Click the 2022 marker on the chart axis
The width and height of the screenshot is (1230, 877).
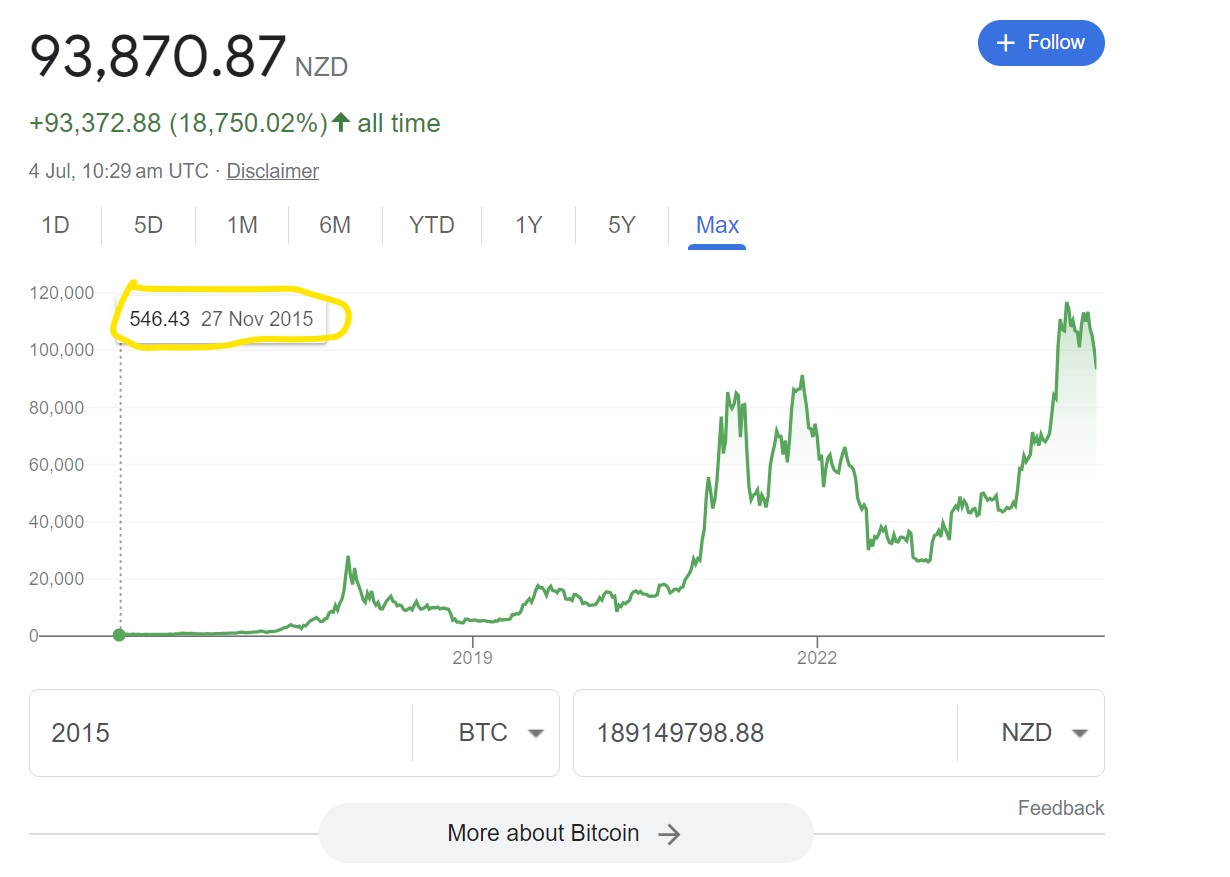[x=816, y=658]
